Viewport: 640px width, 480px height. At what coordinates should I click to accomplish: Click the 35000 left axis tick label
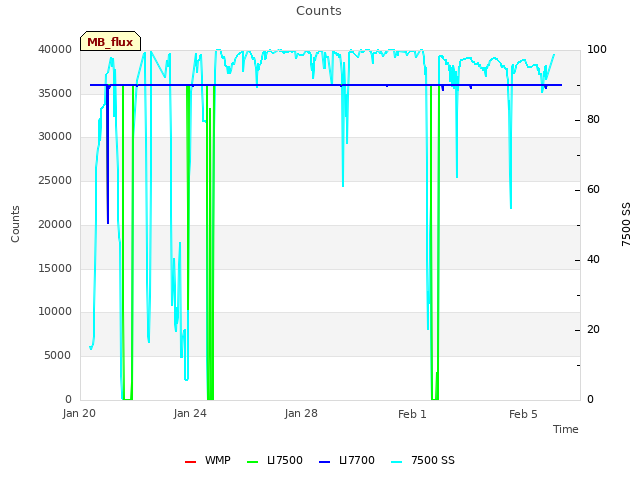point(55,93)
